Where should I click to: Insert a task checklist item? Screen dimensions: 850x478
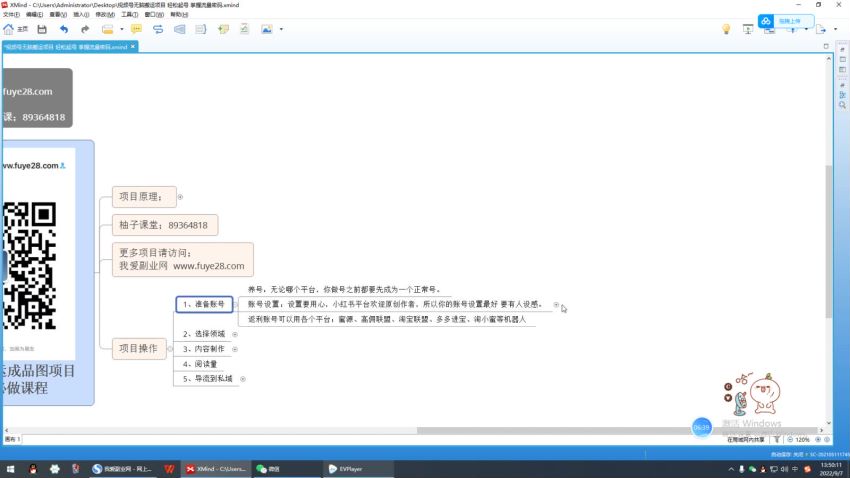pyautogui.click(x=244, y=29)
